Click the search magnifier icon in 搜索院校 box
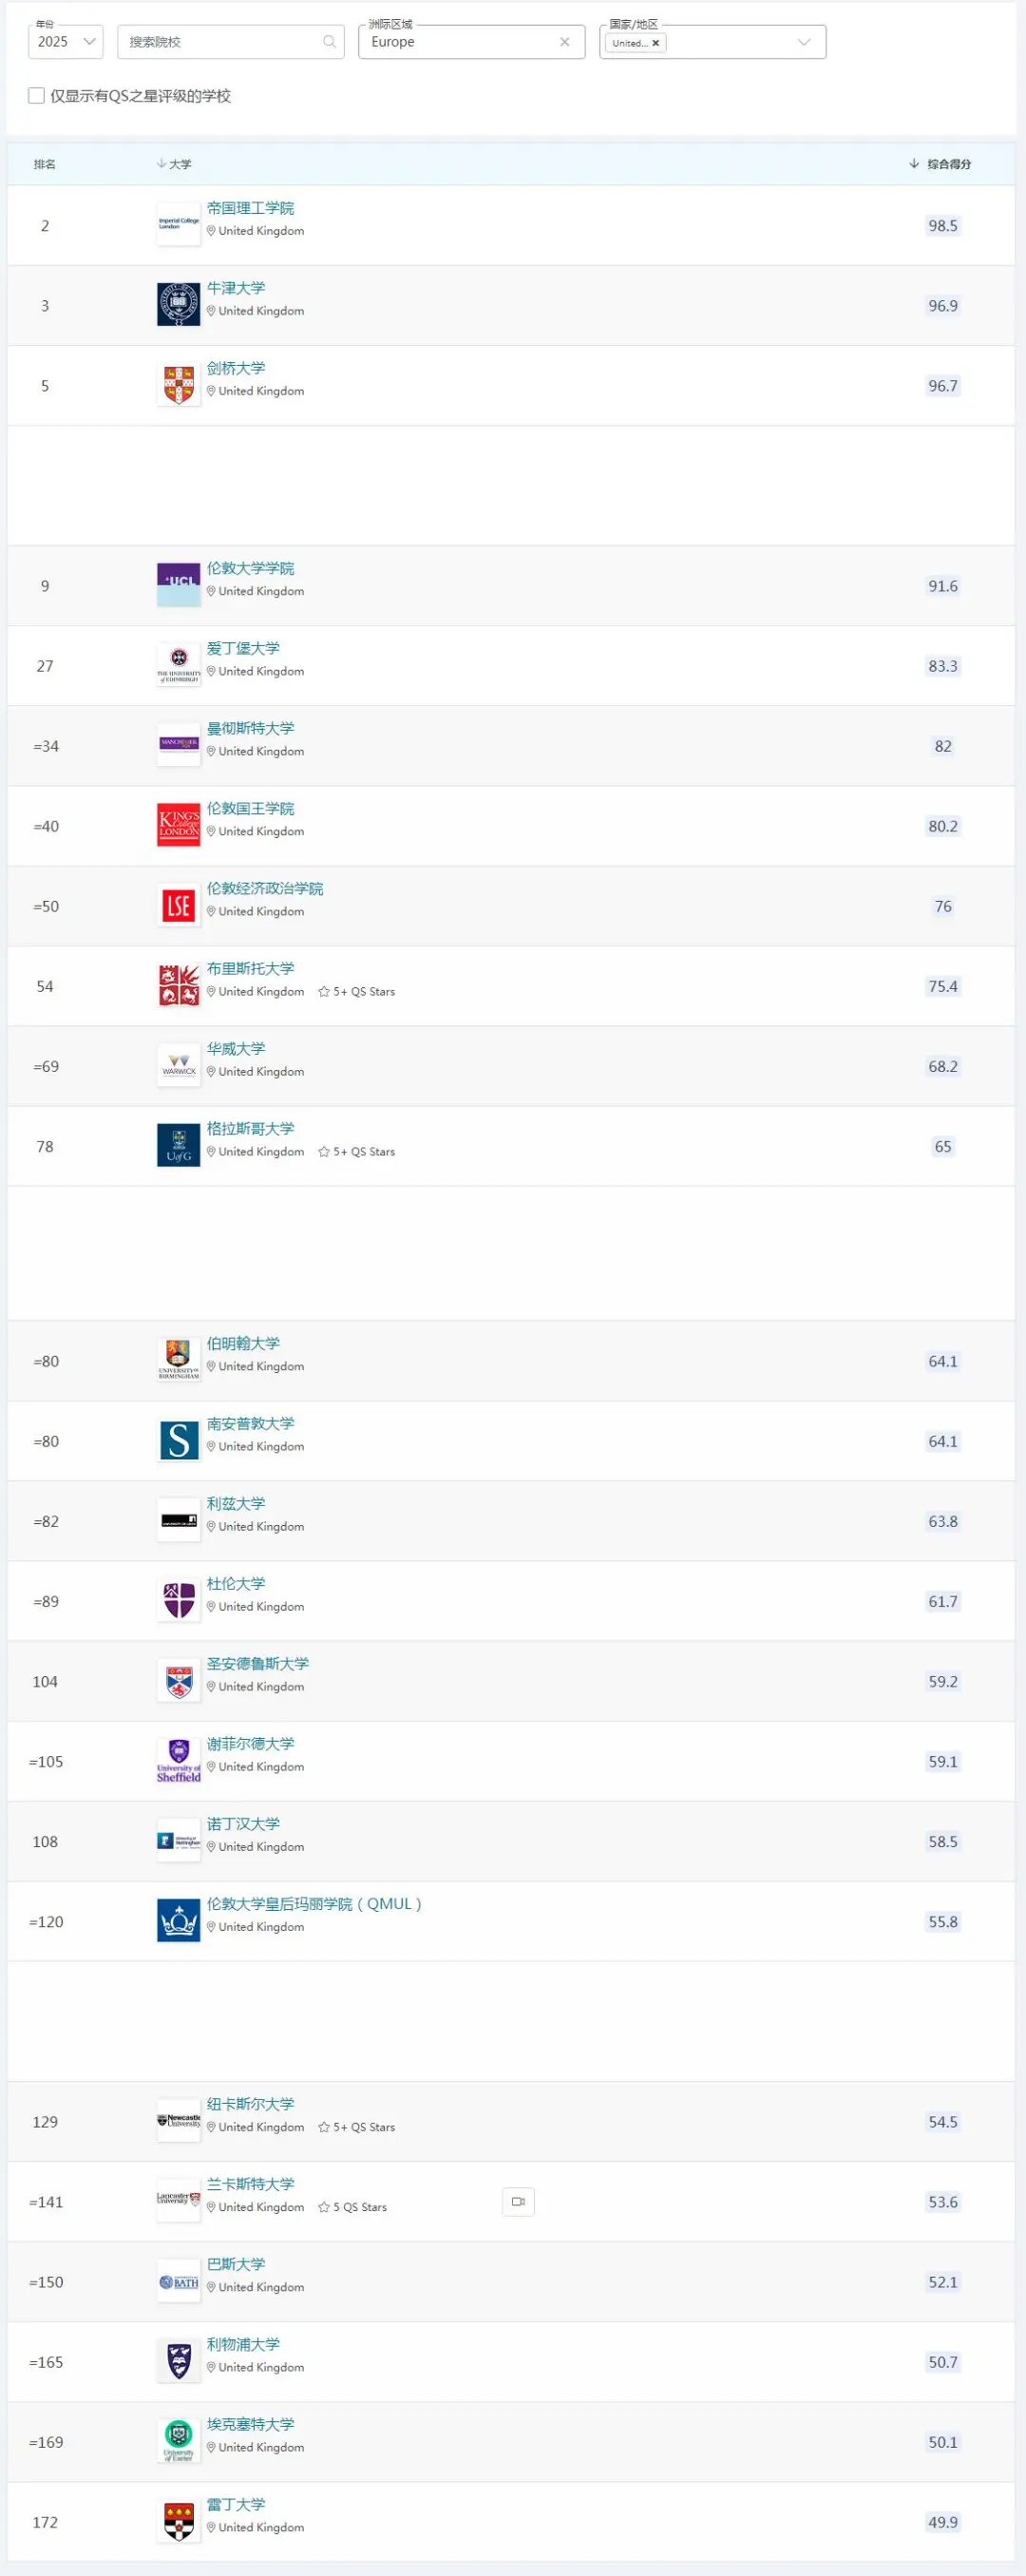This screenshot has height=2576, width=1026. (x=329, y=42)
